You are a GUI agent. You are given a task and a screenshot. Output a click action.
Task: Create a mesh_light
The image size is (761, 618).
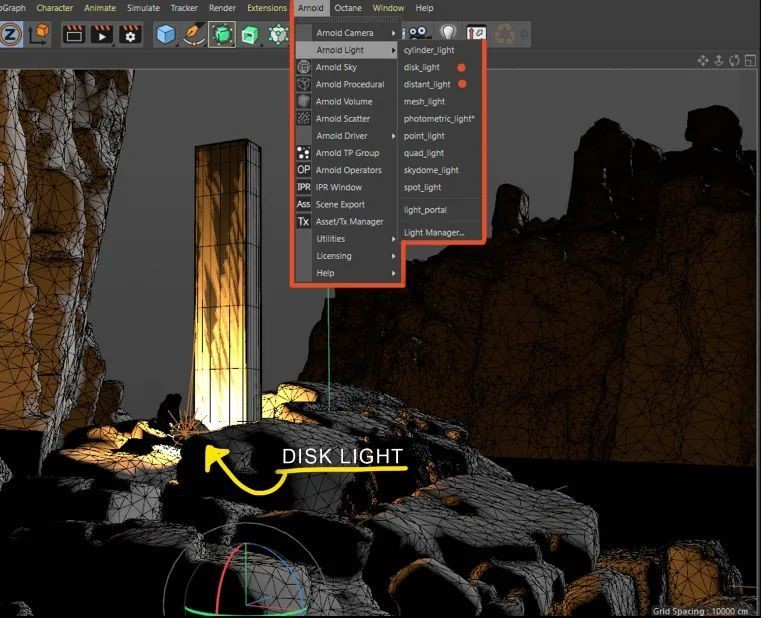pyautogui.click(x=440, y=101)
